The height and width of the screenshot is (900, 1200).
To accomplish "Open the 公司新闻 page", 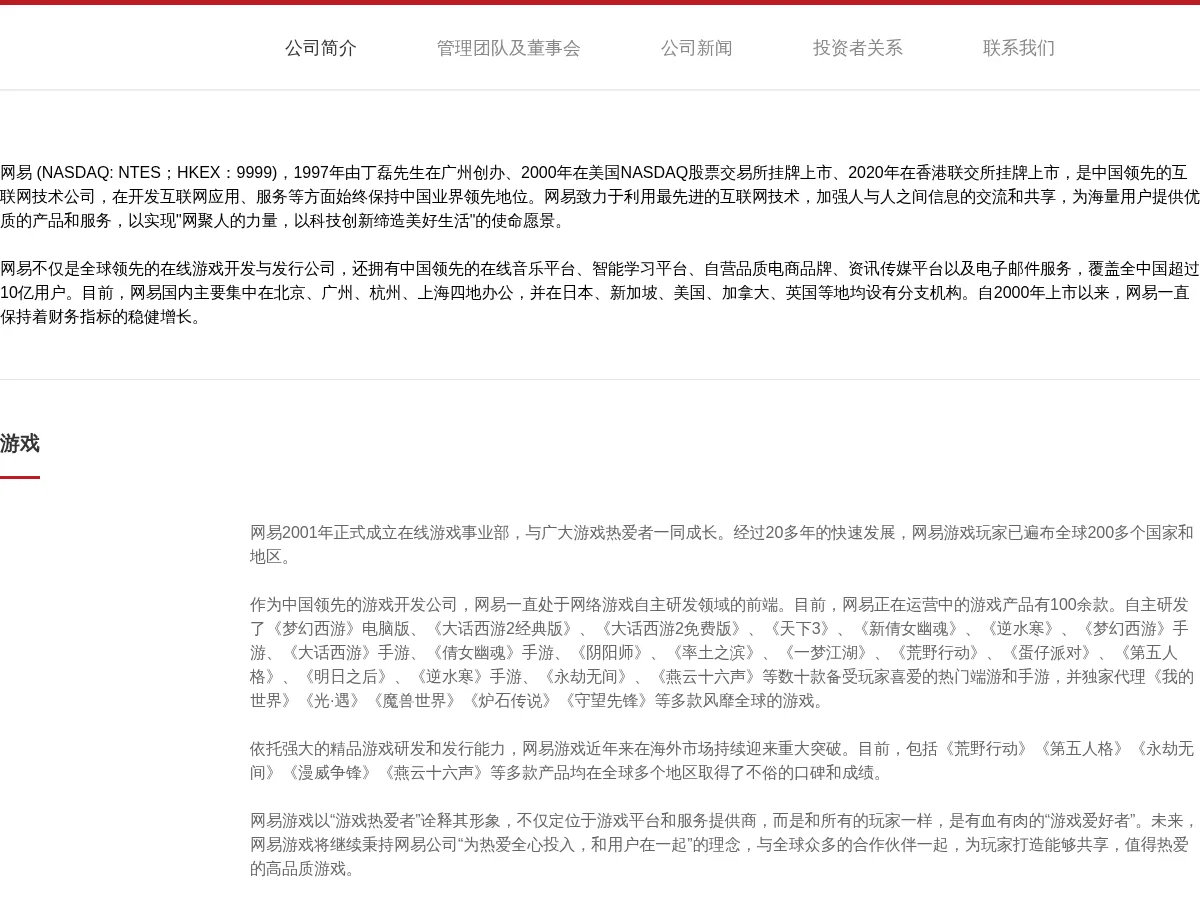I will [696, 48].
